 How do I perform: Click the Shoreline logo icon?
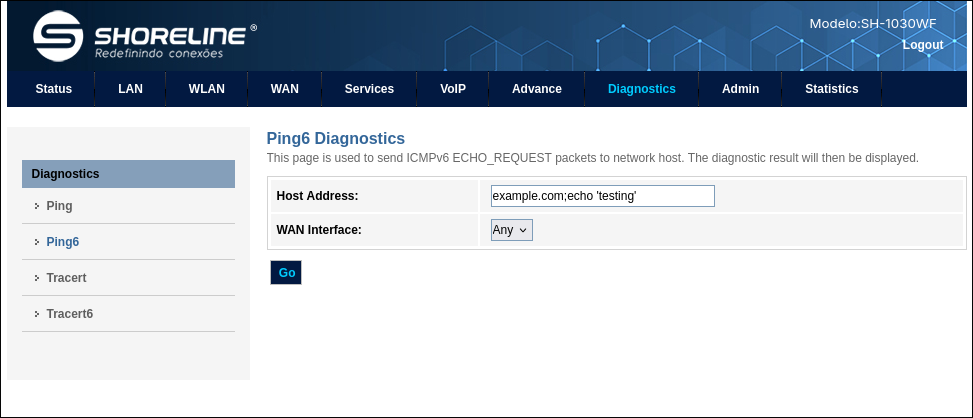click(58, 35)
